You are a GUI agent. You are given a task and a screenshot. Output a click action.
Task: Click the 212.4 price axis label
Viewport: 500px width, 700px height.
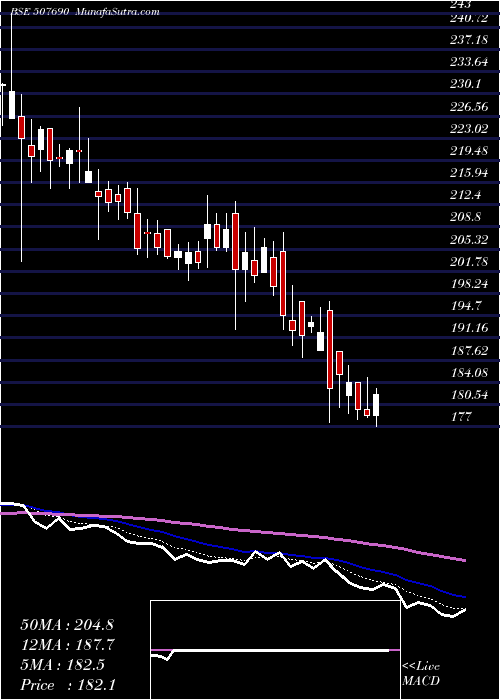click(465, 196)
